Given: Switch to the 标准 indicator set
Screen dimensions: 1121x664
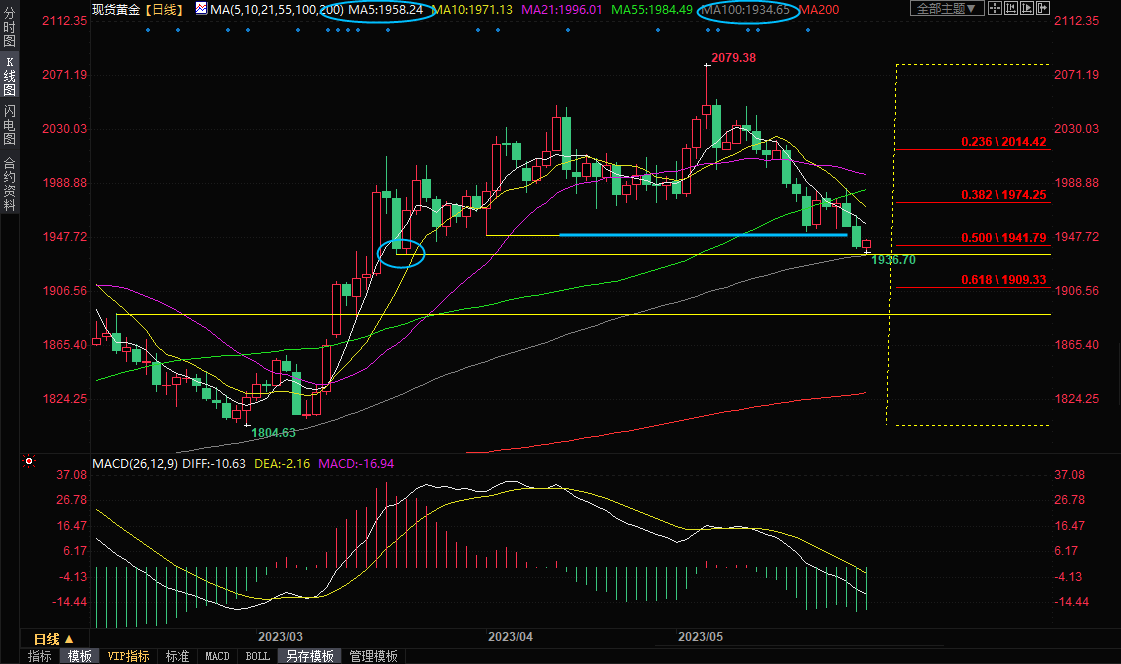Looking at the screenshot, I should tap(178, 656).
